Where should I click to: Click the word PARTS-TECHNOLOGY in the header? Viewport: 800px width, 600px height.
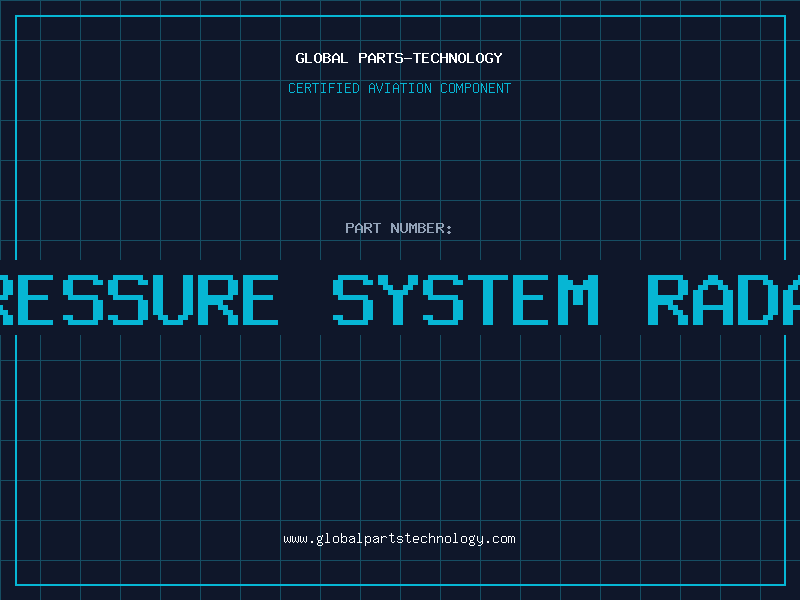tap(429, 58)
